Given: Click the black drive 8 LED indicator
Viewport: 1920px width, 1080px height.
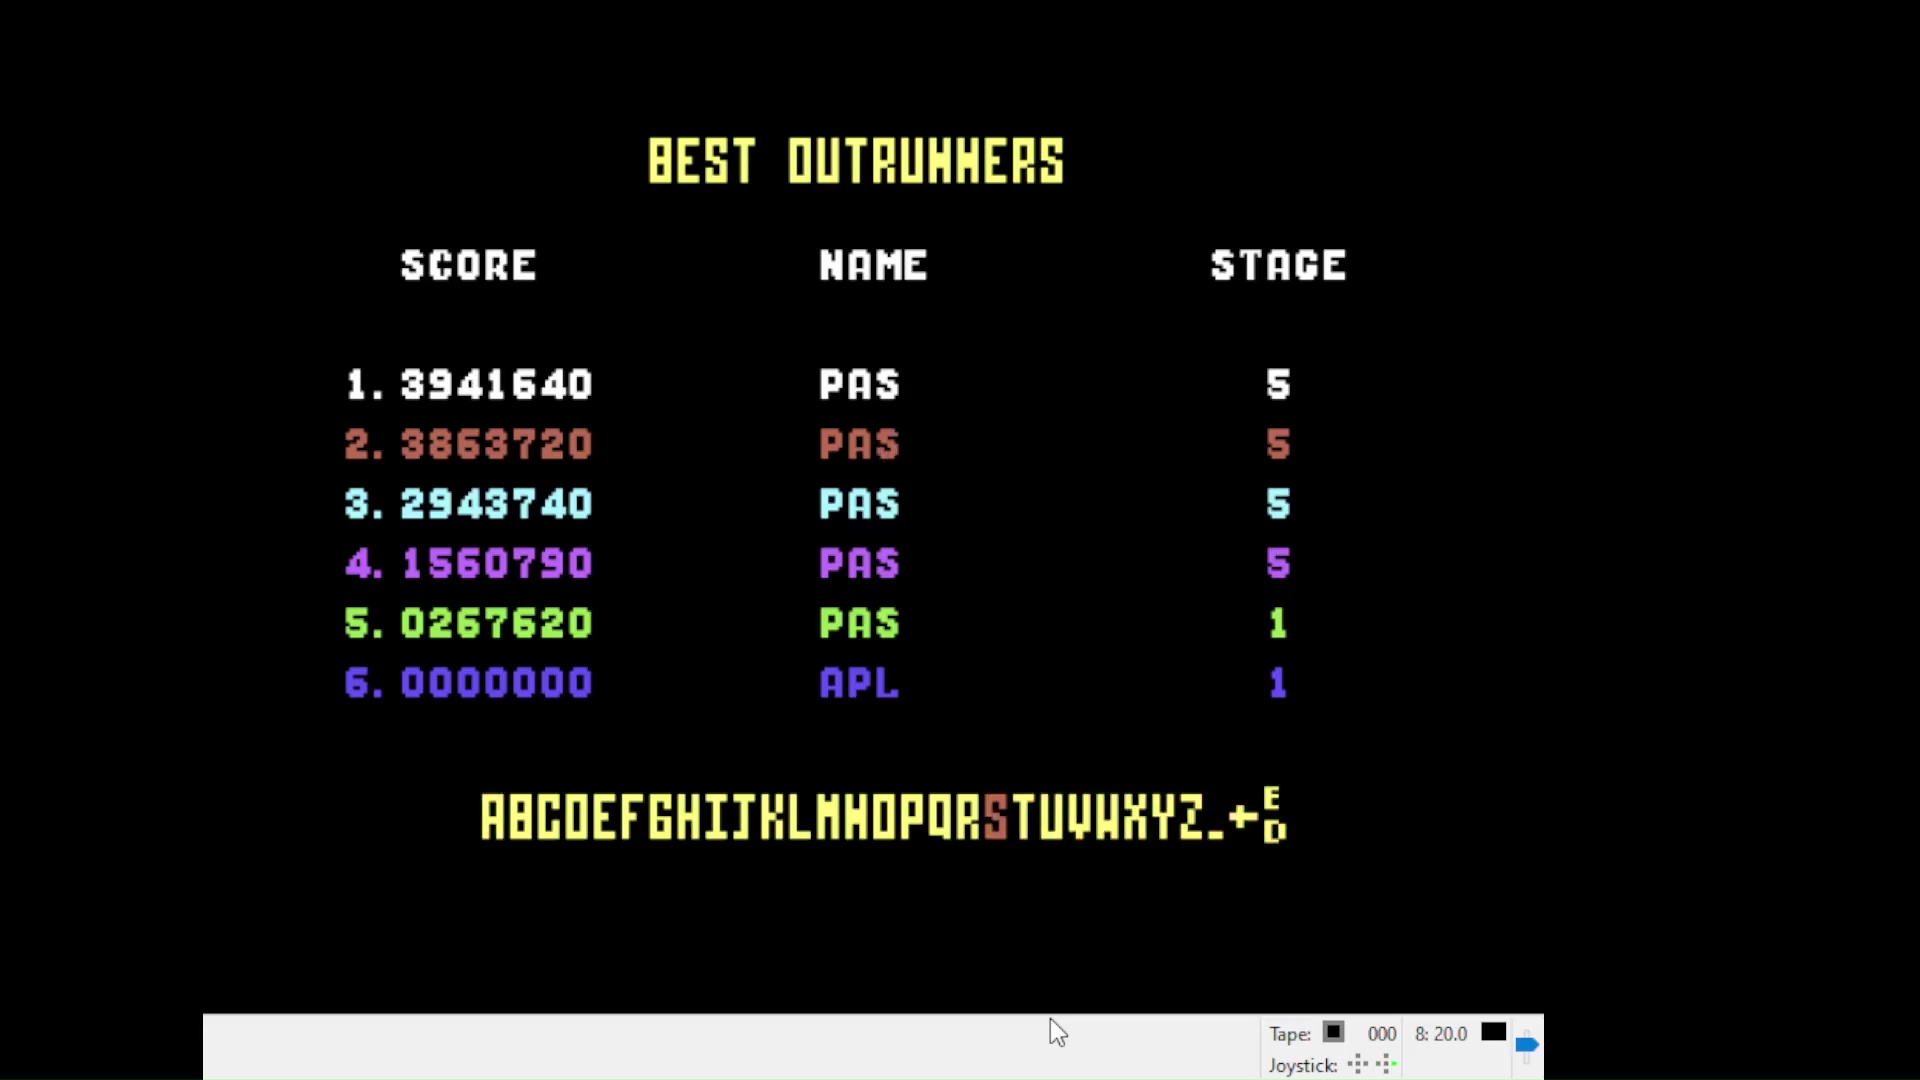Looking at the screenshot, I should tap(1493, 1032).
